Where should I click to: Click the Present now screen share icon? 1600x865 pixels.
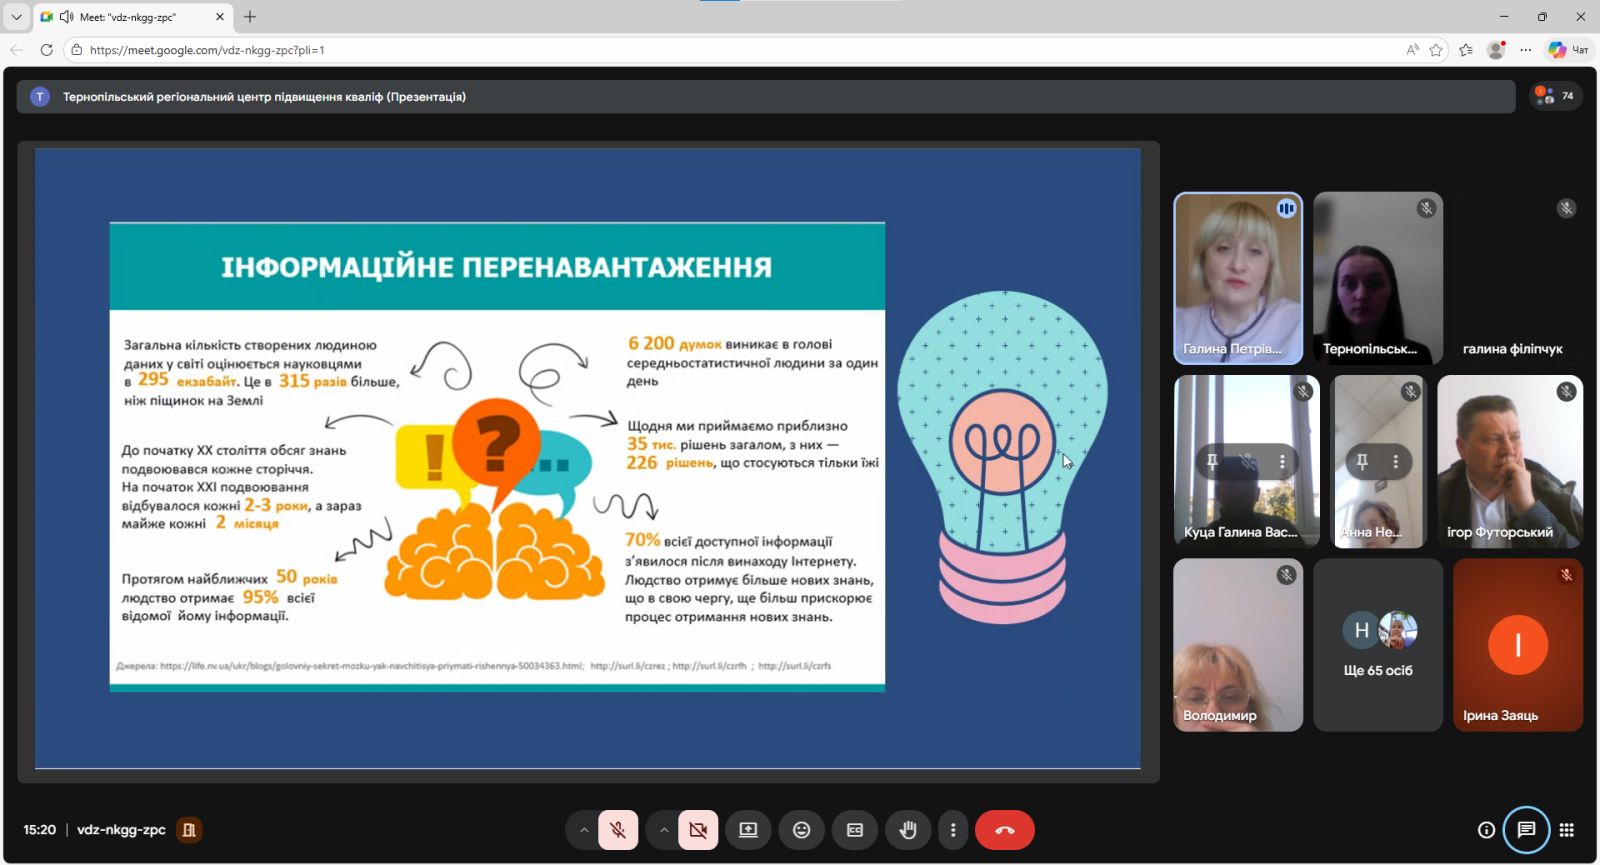point(748,830)
